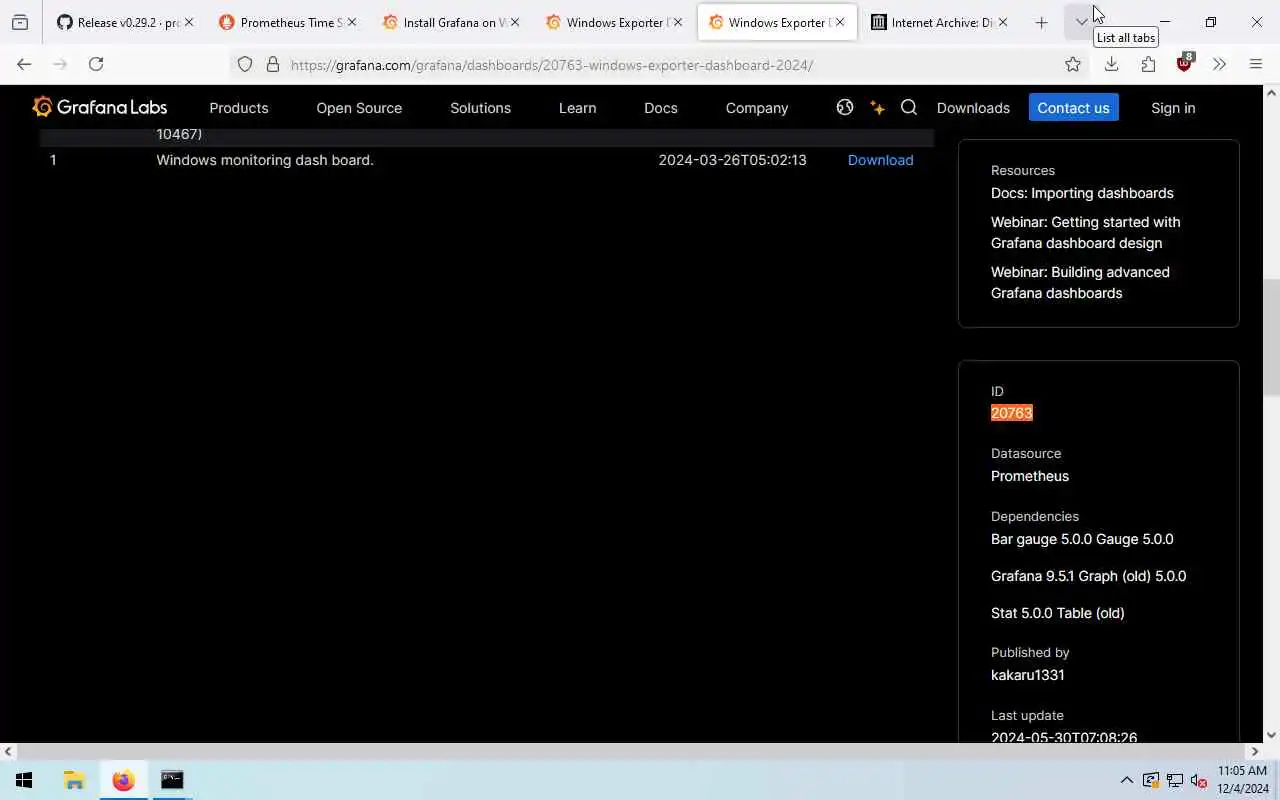The height and width of the screenshot is (800, 1280).
Task: Open the Extensions puzzle icon
Action: (1148, 64)
